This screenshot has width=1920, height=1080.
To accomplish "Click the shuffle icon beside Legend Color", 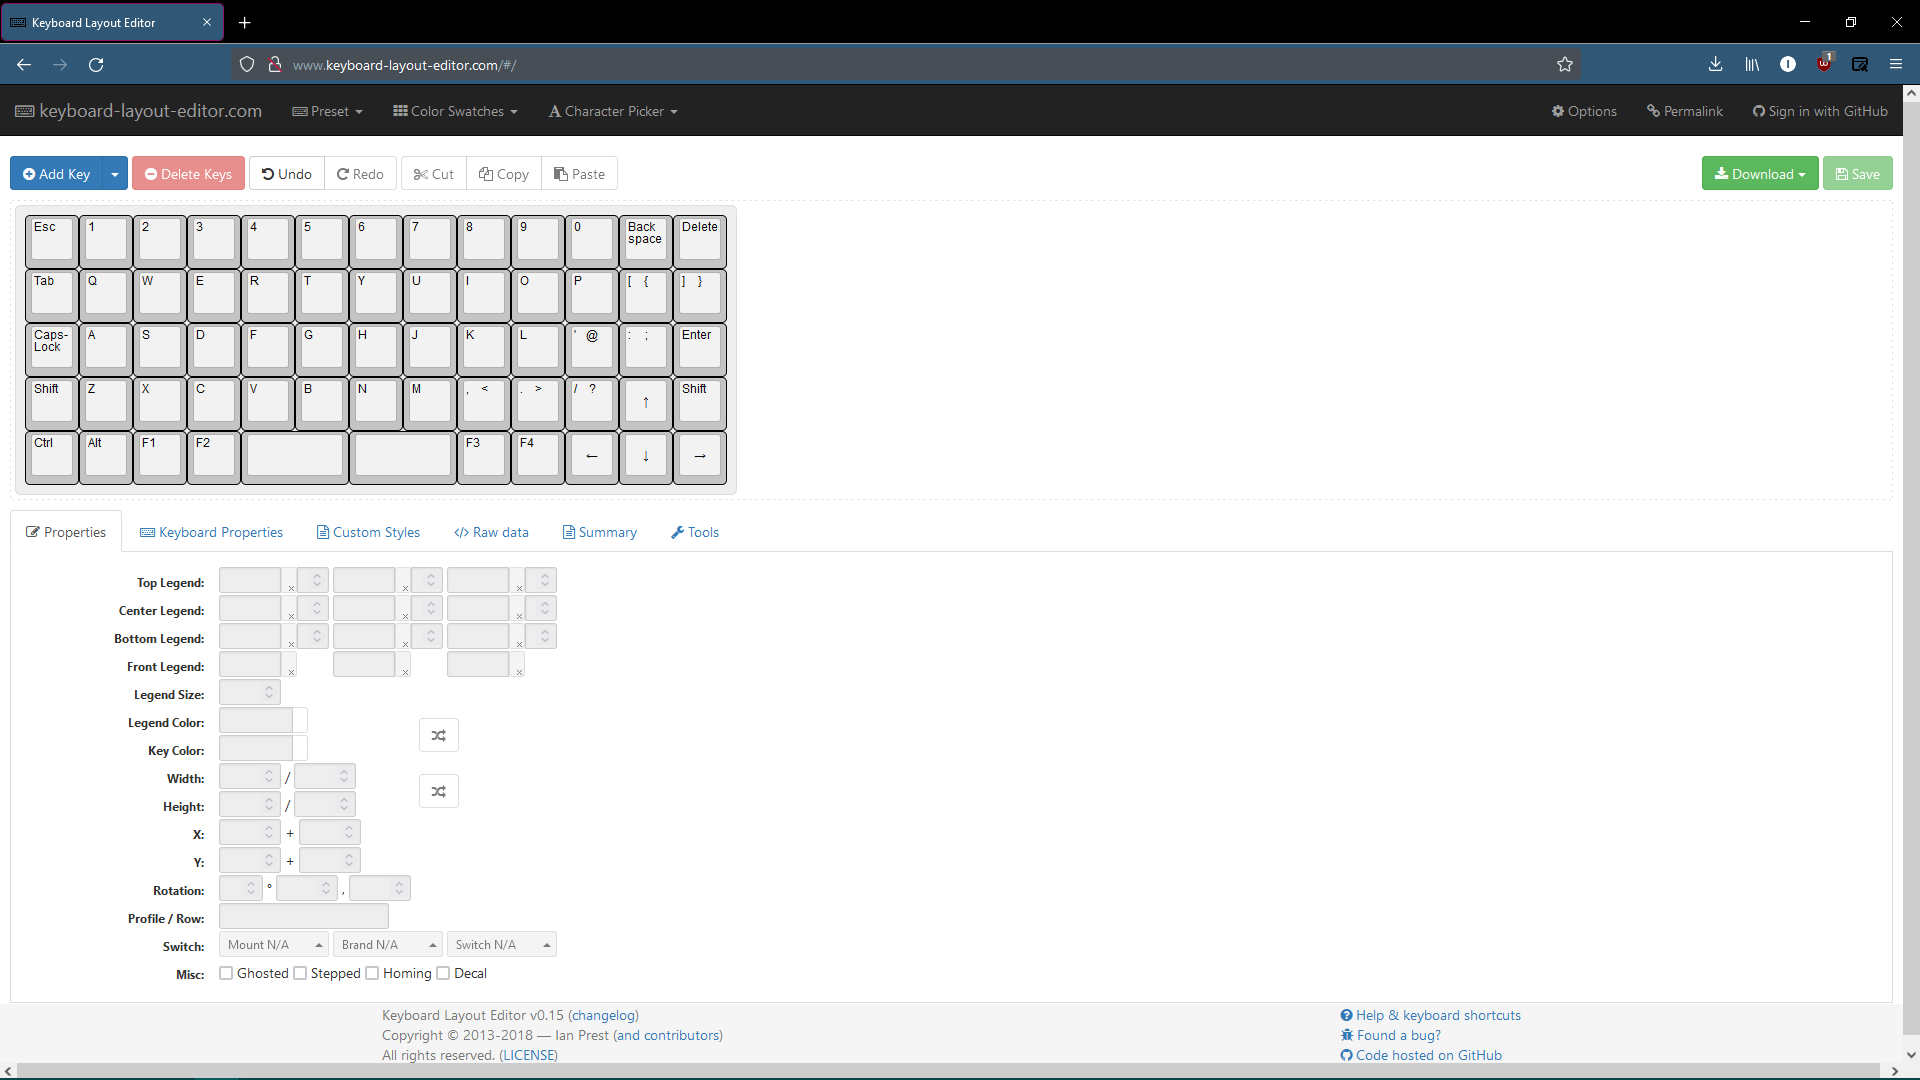I will 438,736.
